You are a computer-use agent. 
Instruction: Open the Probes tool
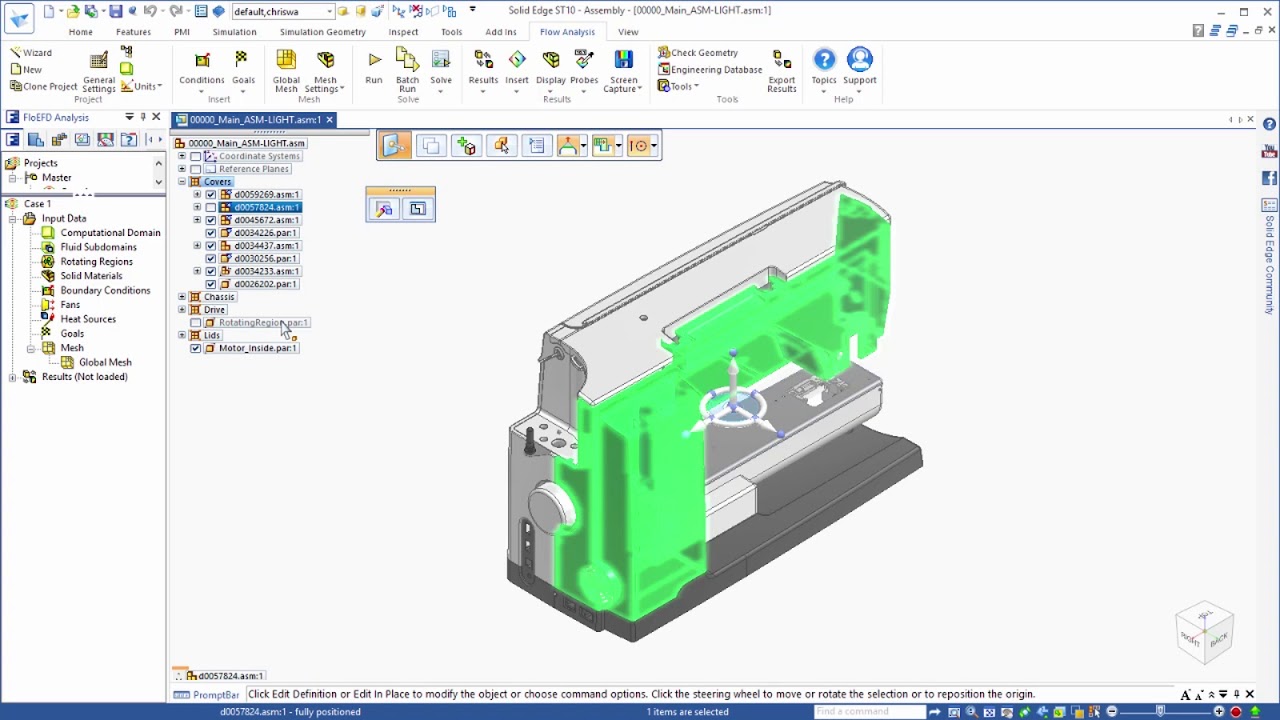(x=584, y=70)
